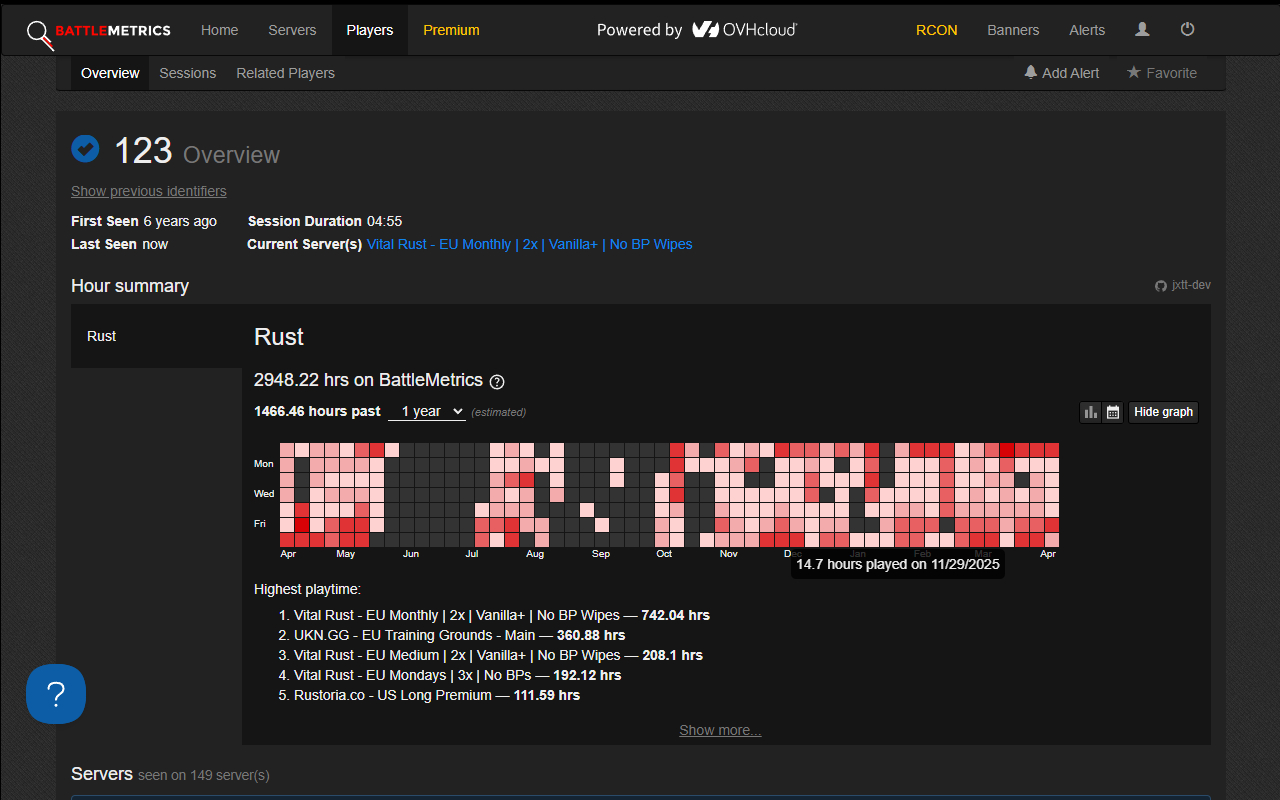Select Rust in the hour summary sidebar

[x=156, y=336]
